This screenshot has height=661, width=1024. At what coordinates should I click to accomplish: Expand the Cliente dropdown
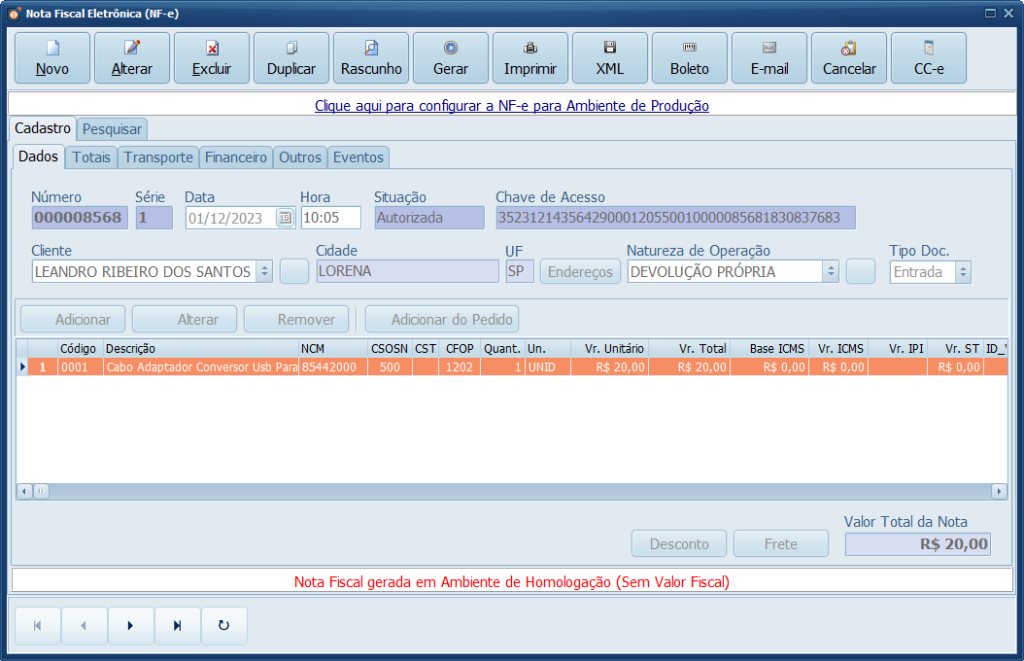(264, 271)
